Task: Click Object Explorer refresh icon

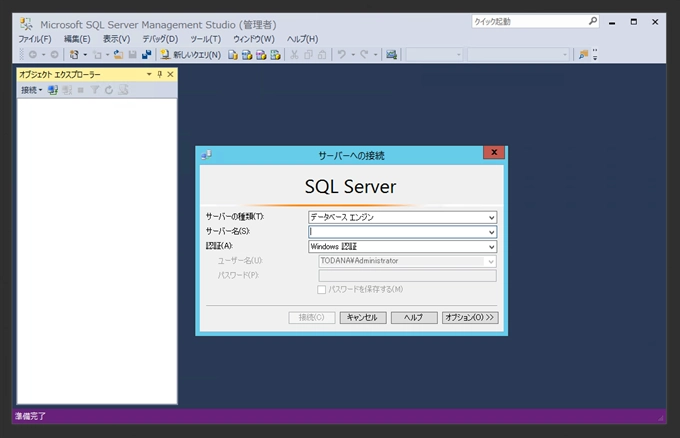Action: pyautogui.click(x=109, y=90)
